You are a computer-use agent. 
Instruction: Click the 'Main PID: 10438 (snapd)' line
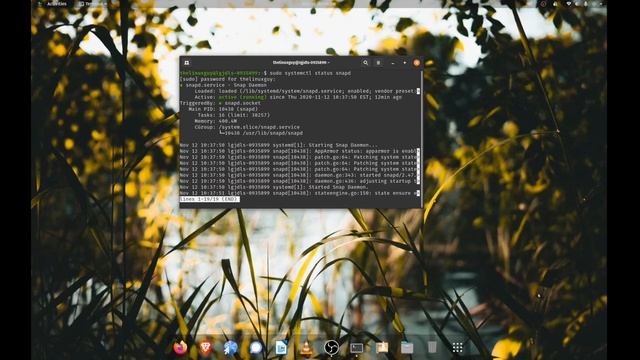tap(223, 109)
